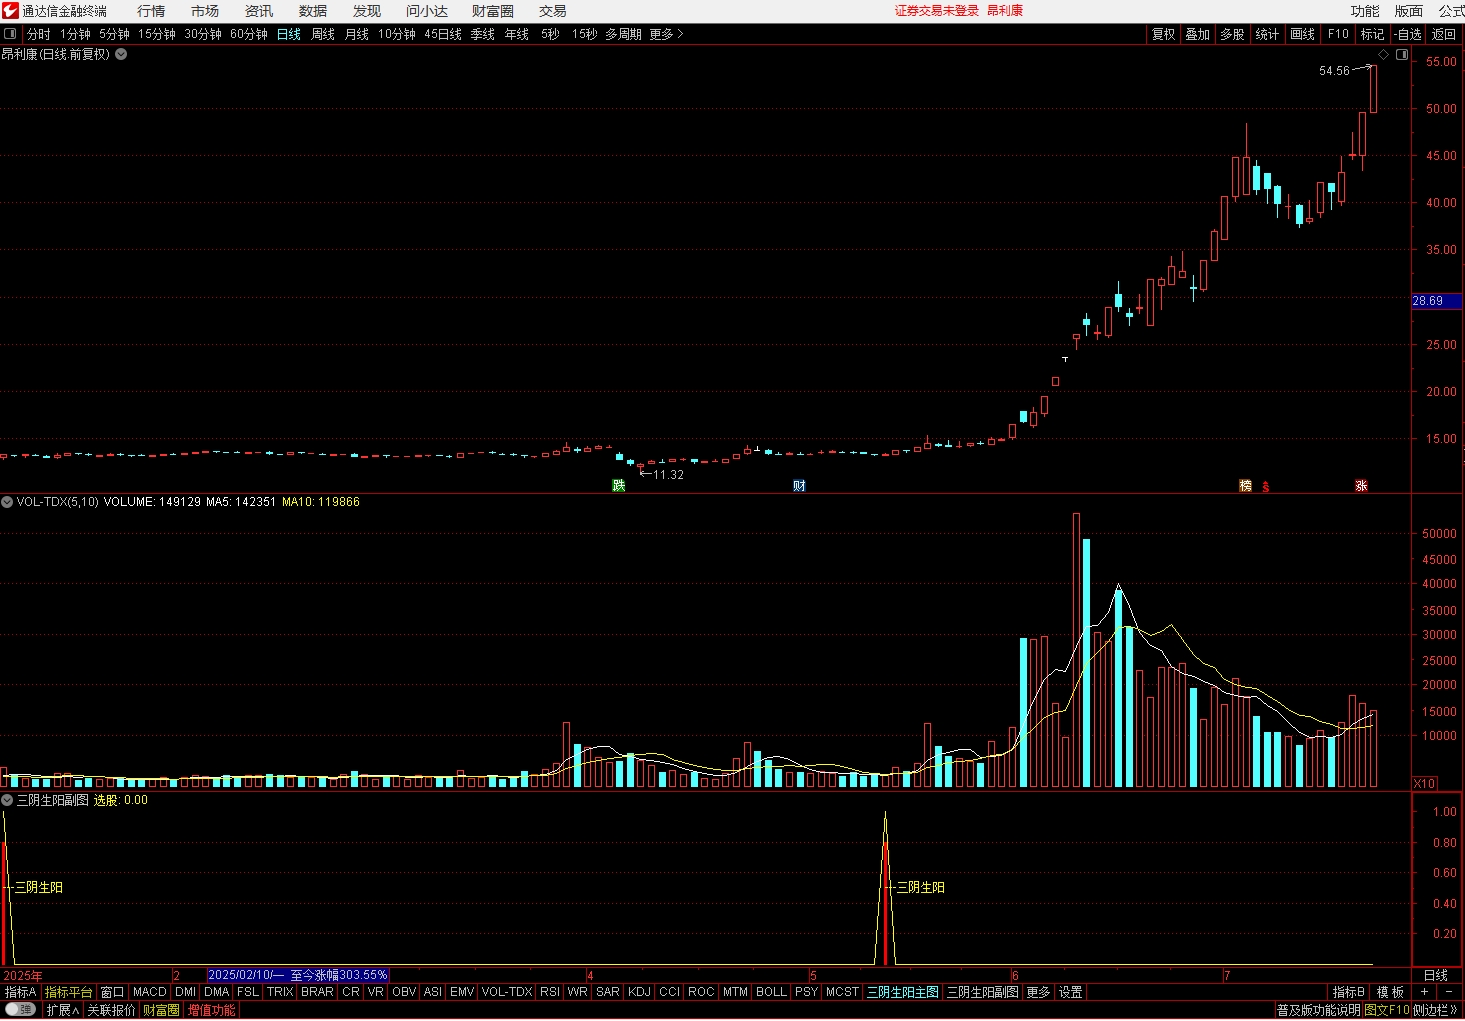
Task: Click 设置 in indicator bar
Action: click(x=1071, y=992)
